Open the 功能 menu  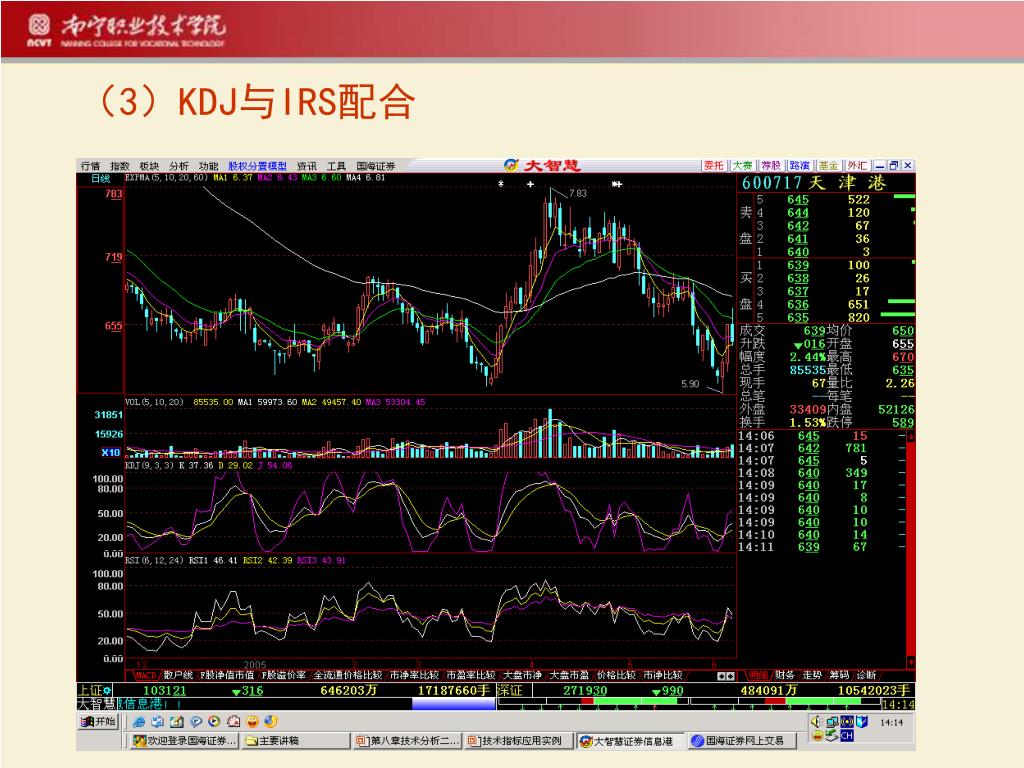tap(208, 166)
